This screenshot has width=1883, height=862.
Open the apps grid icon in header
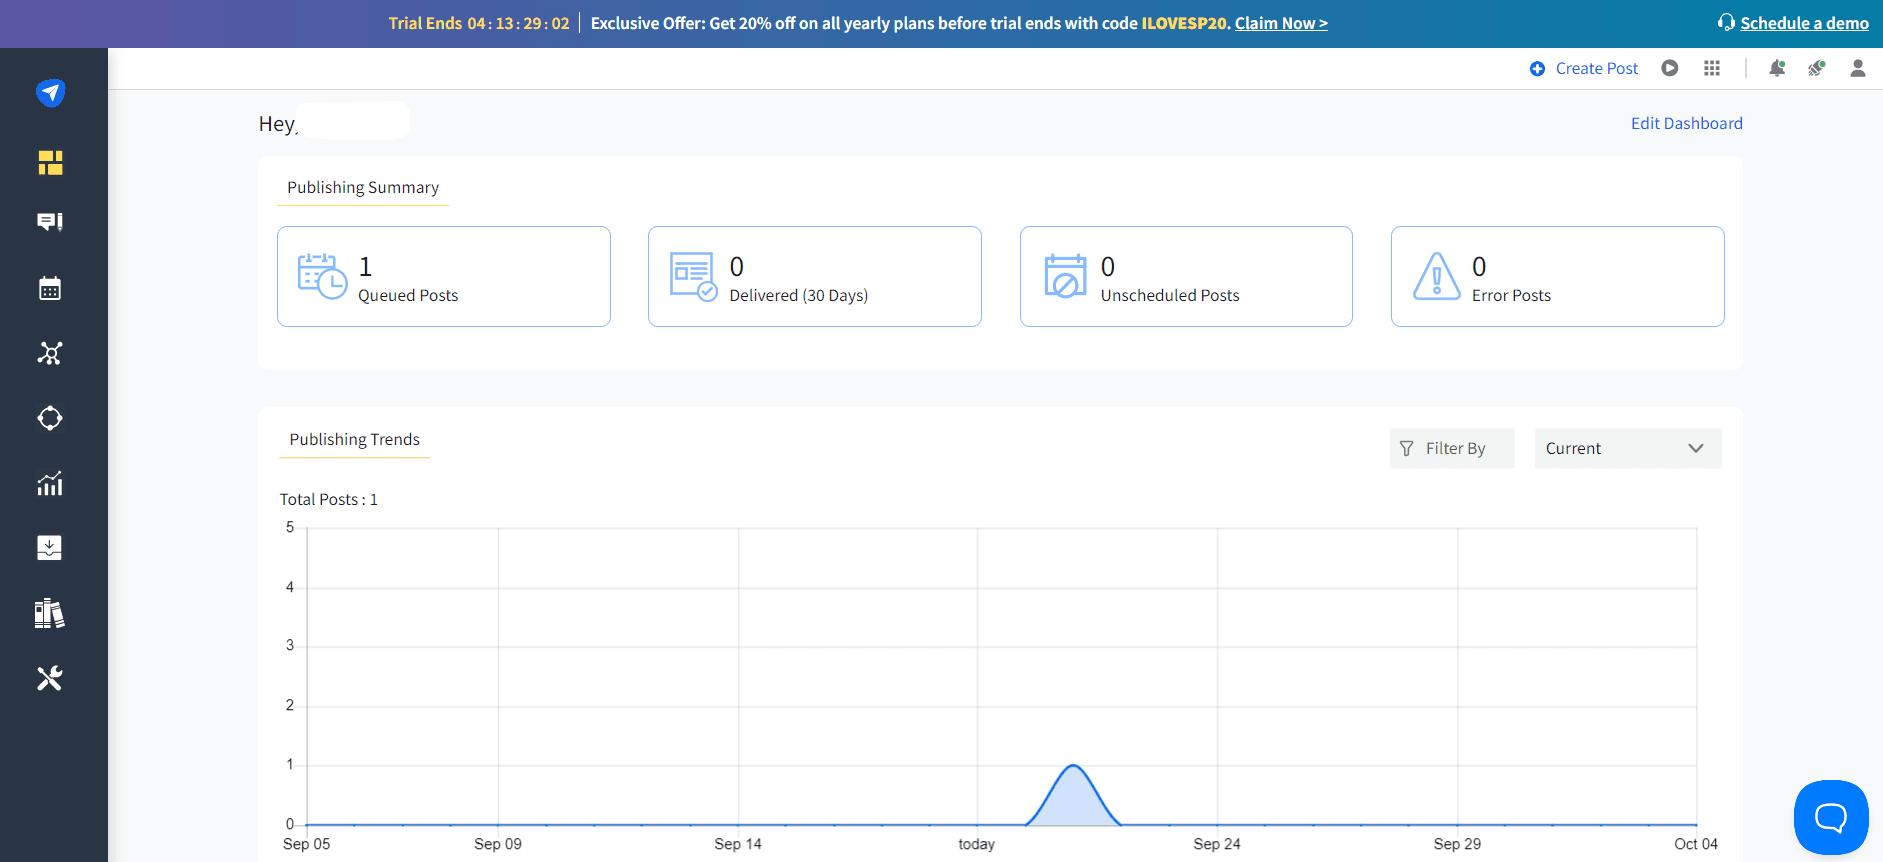coord(1712,68)
